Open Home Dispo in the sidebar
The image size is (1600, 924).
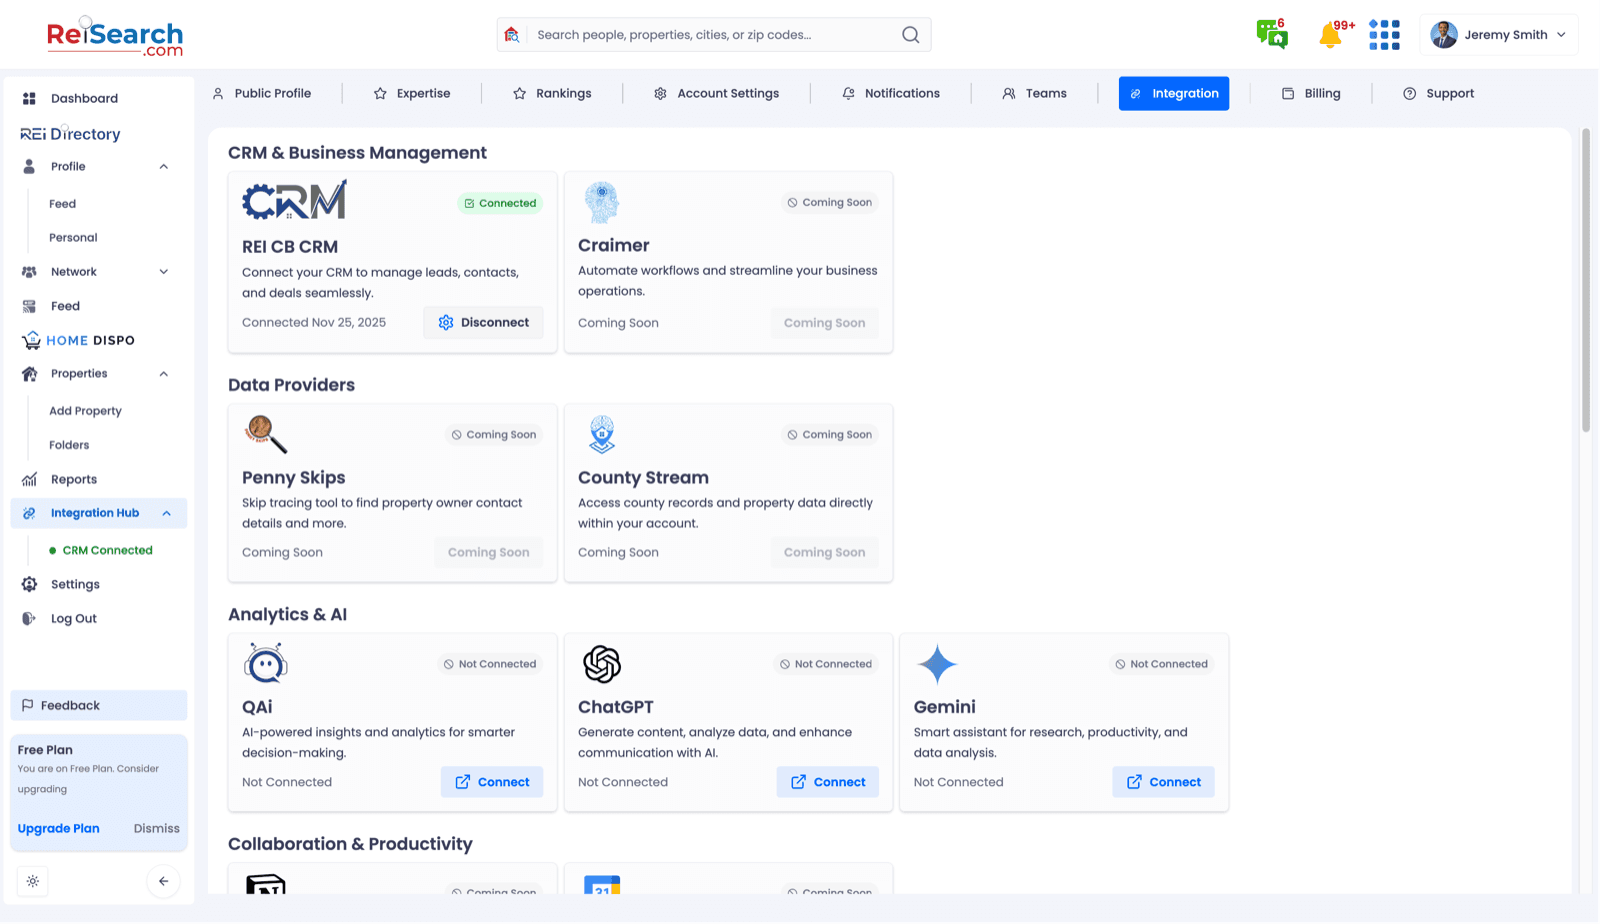78,340
